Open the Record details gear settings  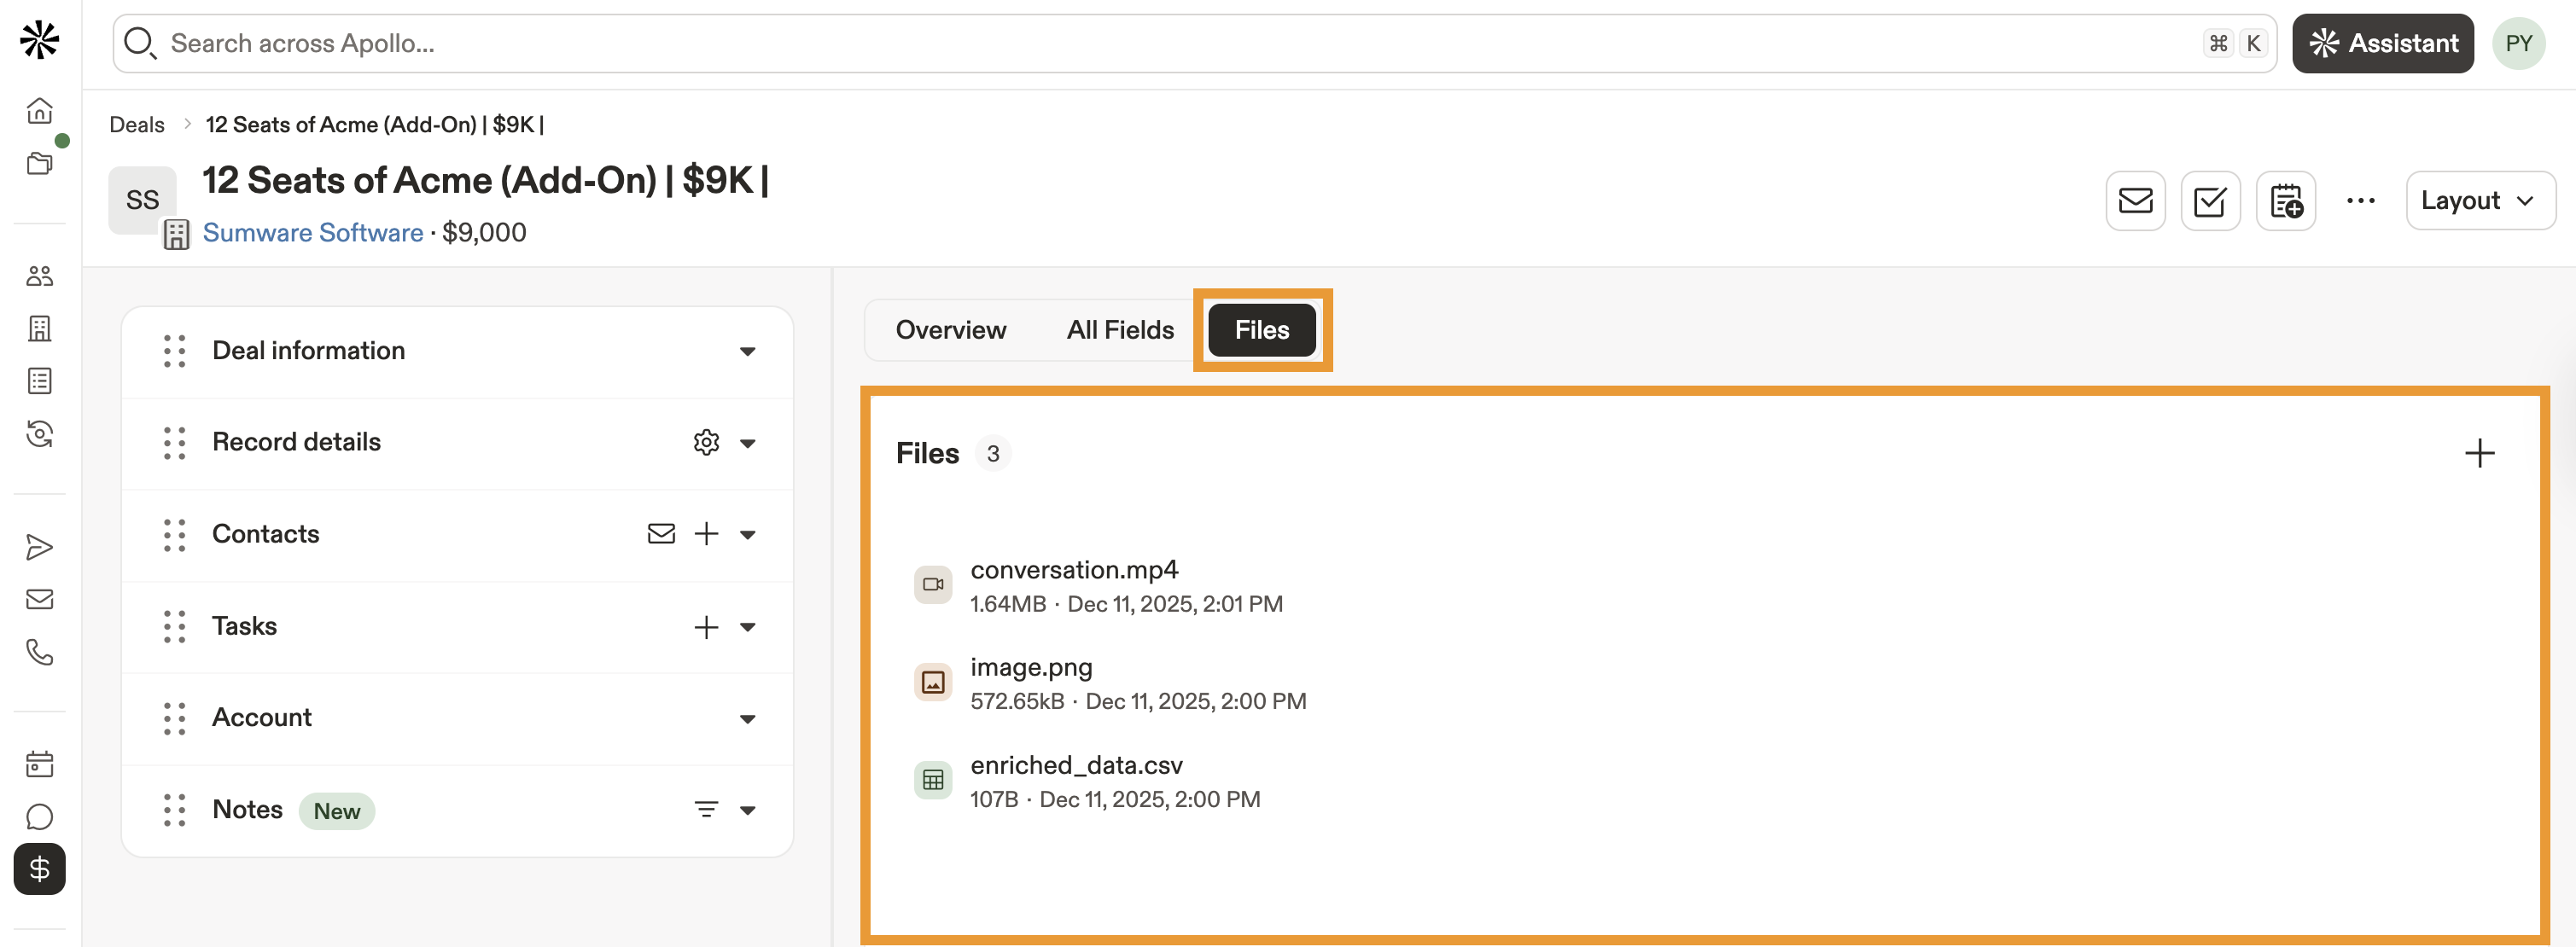pos(706,442)
